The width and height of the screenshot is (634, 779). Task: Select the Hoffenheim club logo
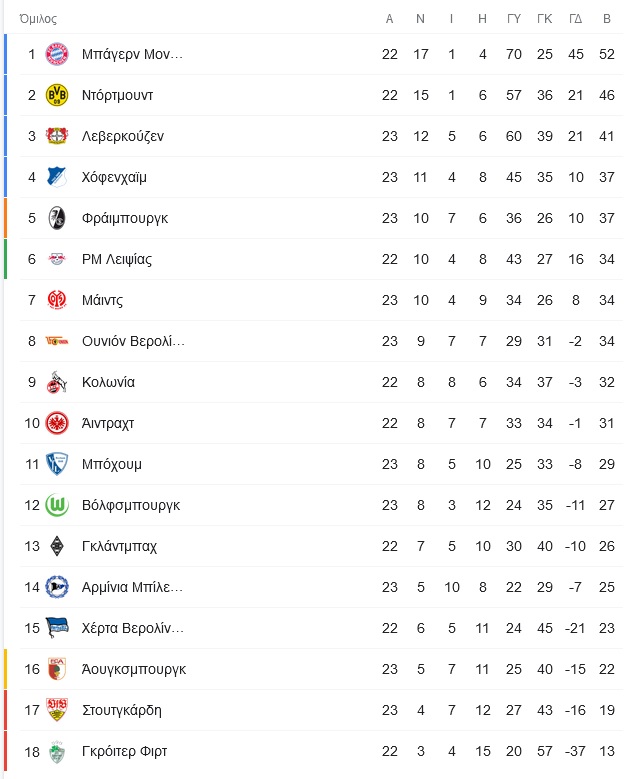[57, 177]
